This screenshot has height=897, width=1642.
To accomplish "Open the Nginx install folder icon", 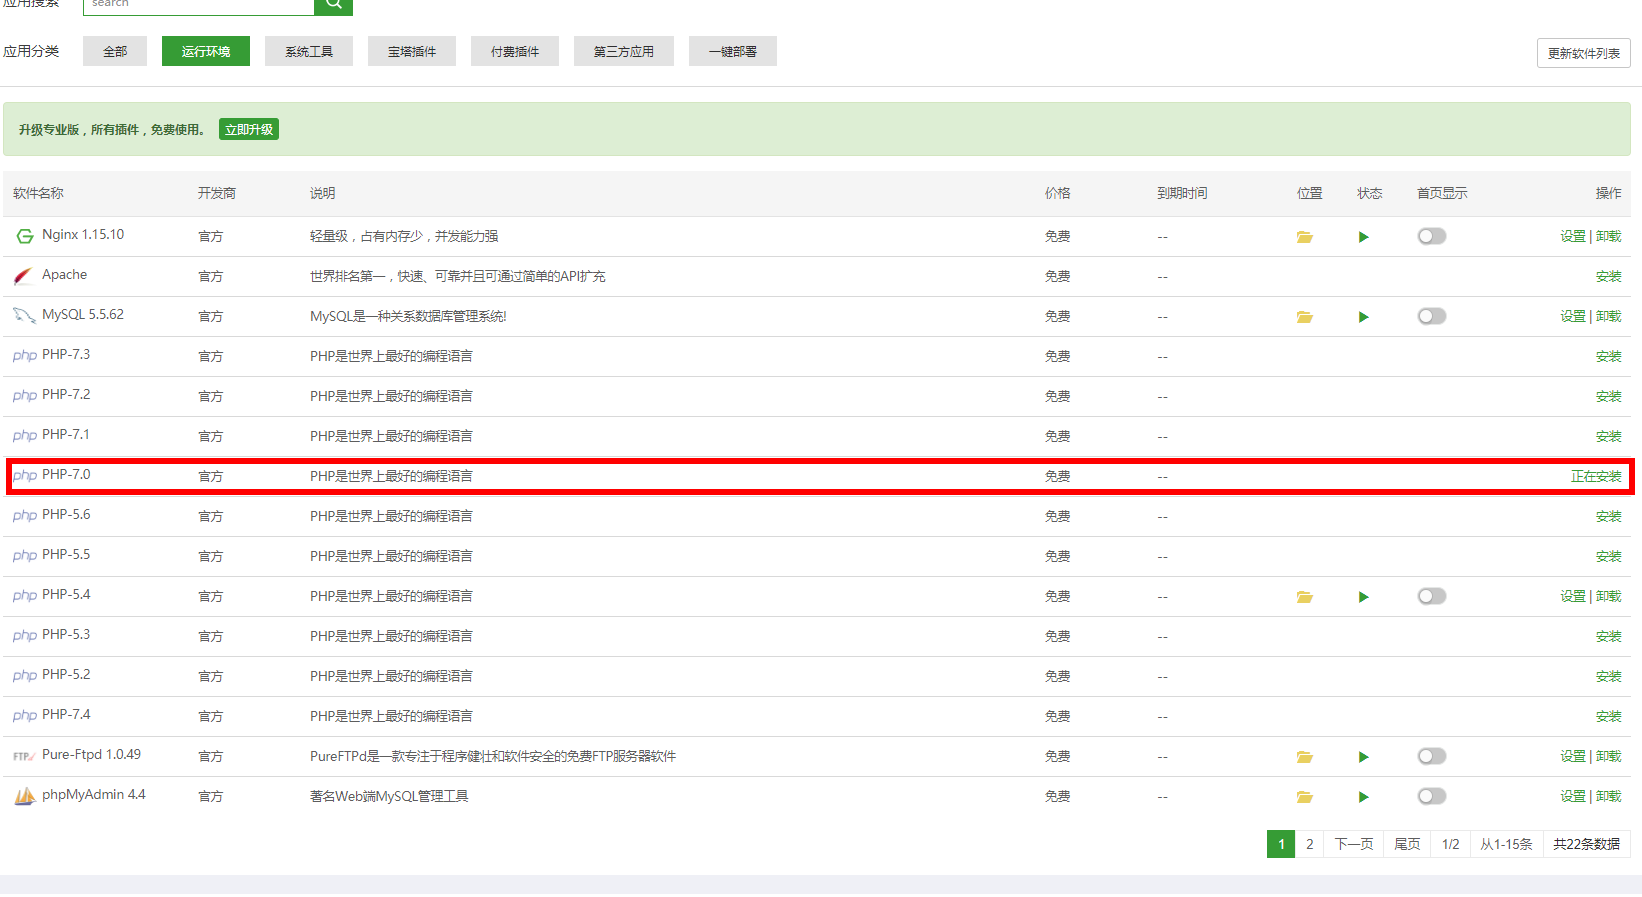I will pos(1304,237).
